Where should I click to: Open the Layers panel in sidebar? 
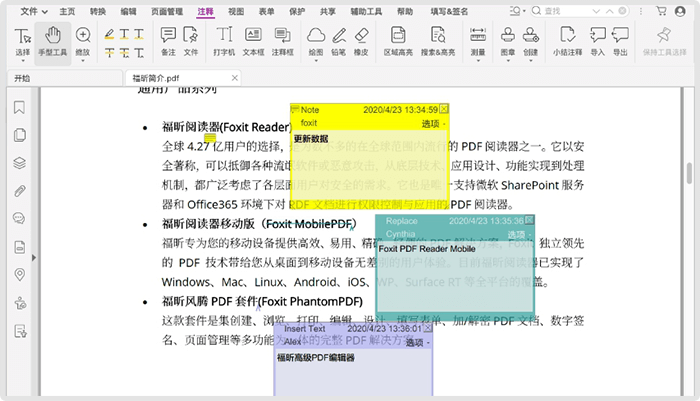pyautogui.click(x=19, y=163)
